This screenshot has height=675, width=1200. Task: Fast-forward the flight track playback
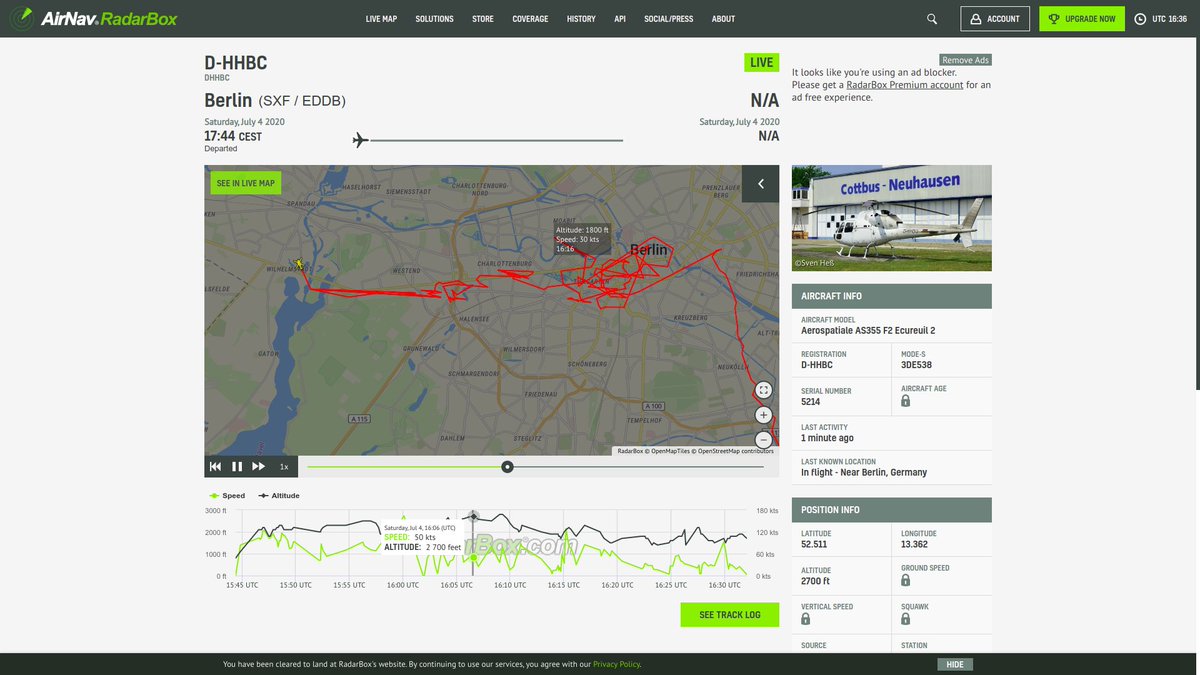pyautogui.click(x=258, y=466)
